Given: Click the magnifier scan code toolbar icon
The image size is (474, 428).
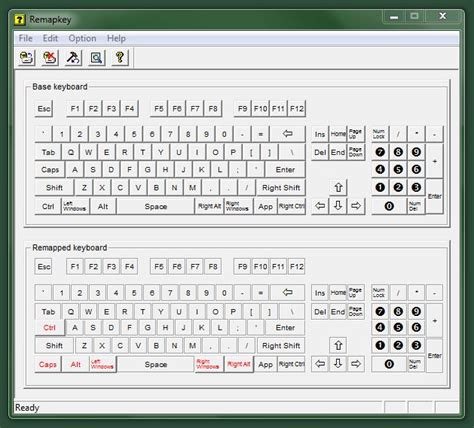Looking at the screenshot, I should 96,58.
